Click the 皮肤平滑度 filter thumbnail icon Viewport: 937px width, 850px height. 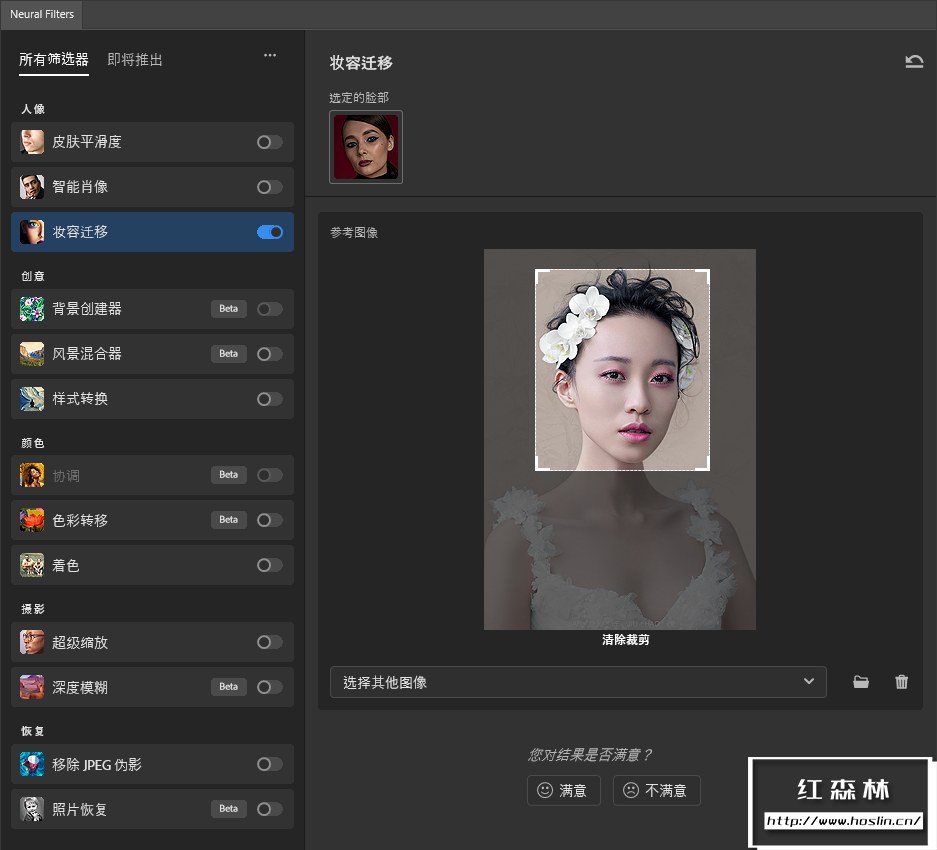point(32,142)
